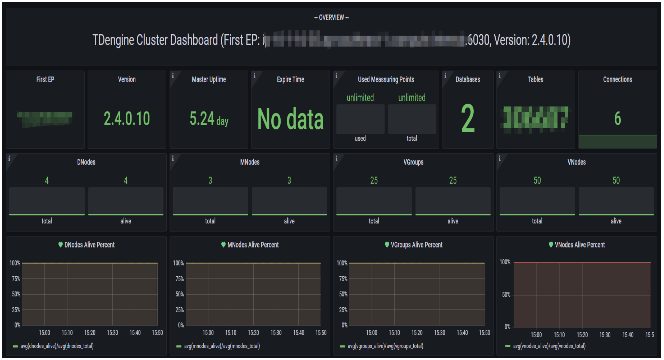Screen dimensions: 664x360
Task: Click the TDengine Cluster Dashboard title text
Action: click(332, 40)
